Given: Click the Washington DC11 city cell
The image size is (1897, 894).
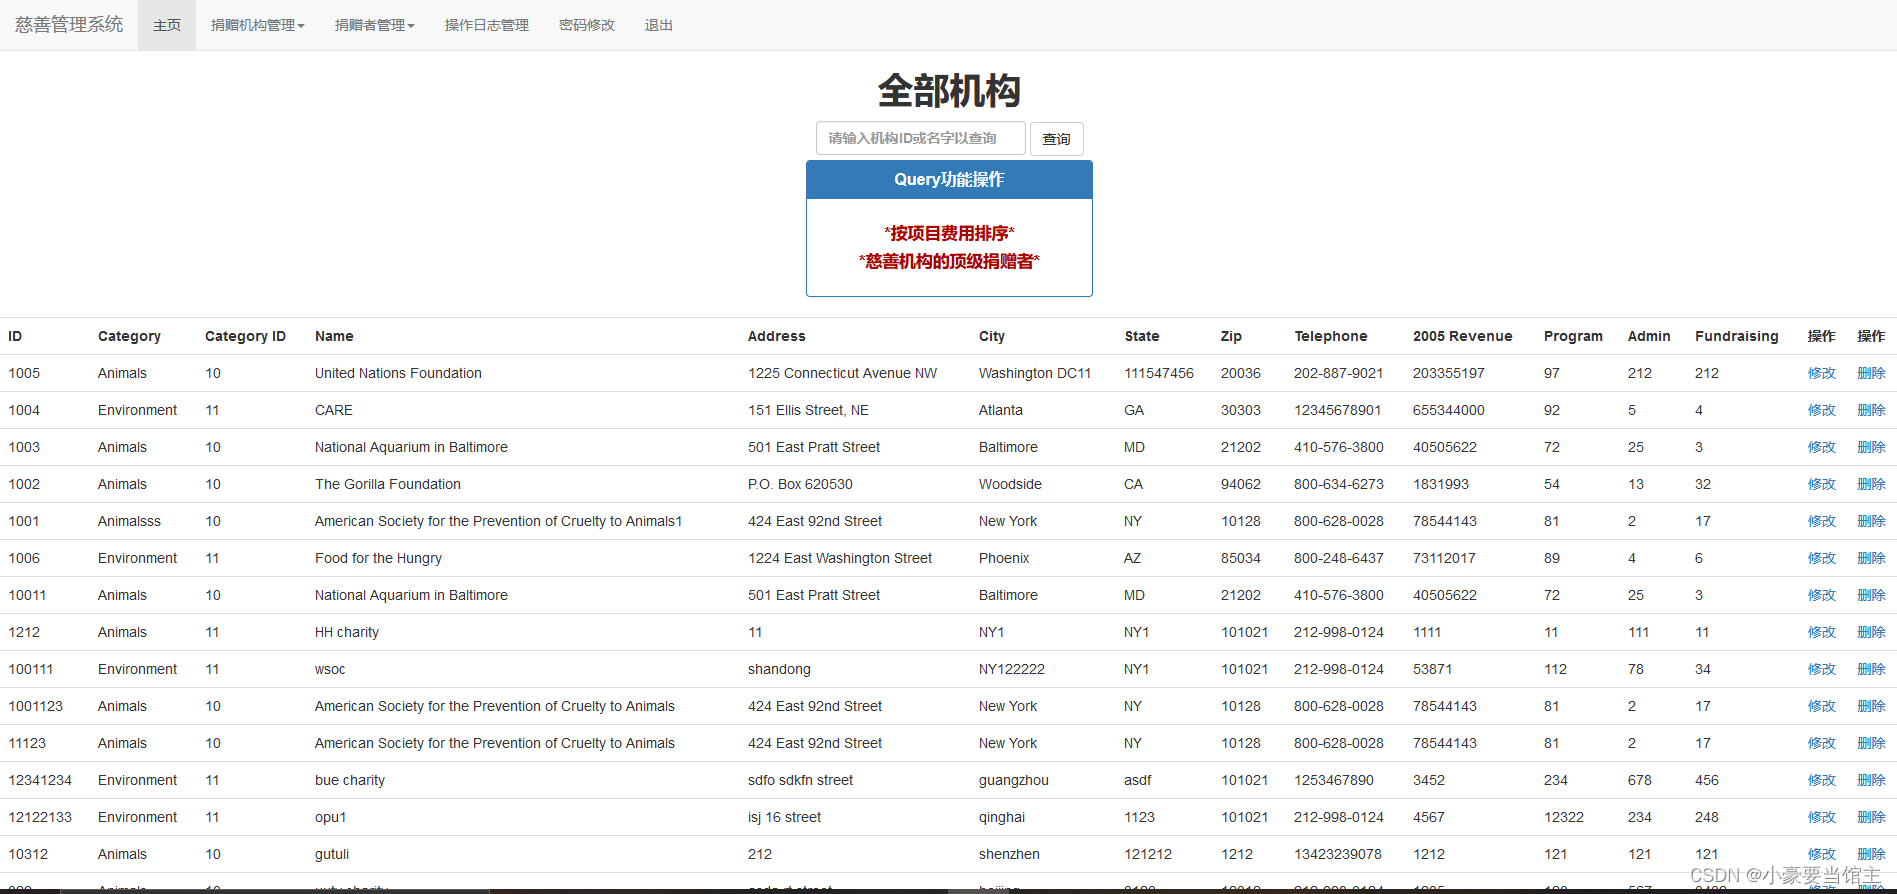Looking at the screenshot, I should click(x=1035, y=373).
